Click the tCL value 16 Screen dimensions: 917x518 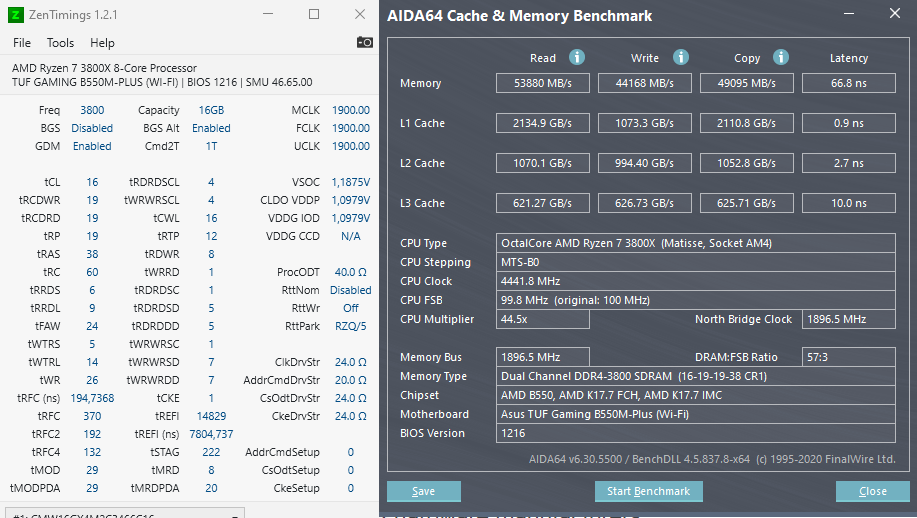(x=92, y=182)
